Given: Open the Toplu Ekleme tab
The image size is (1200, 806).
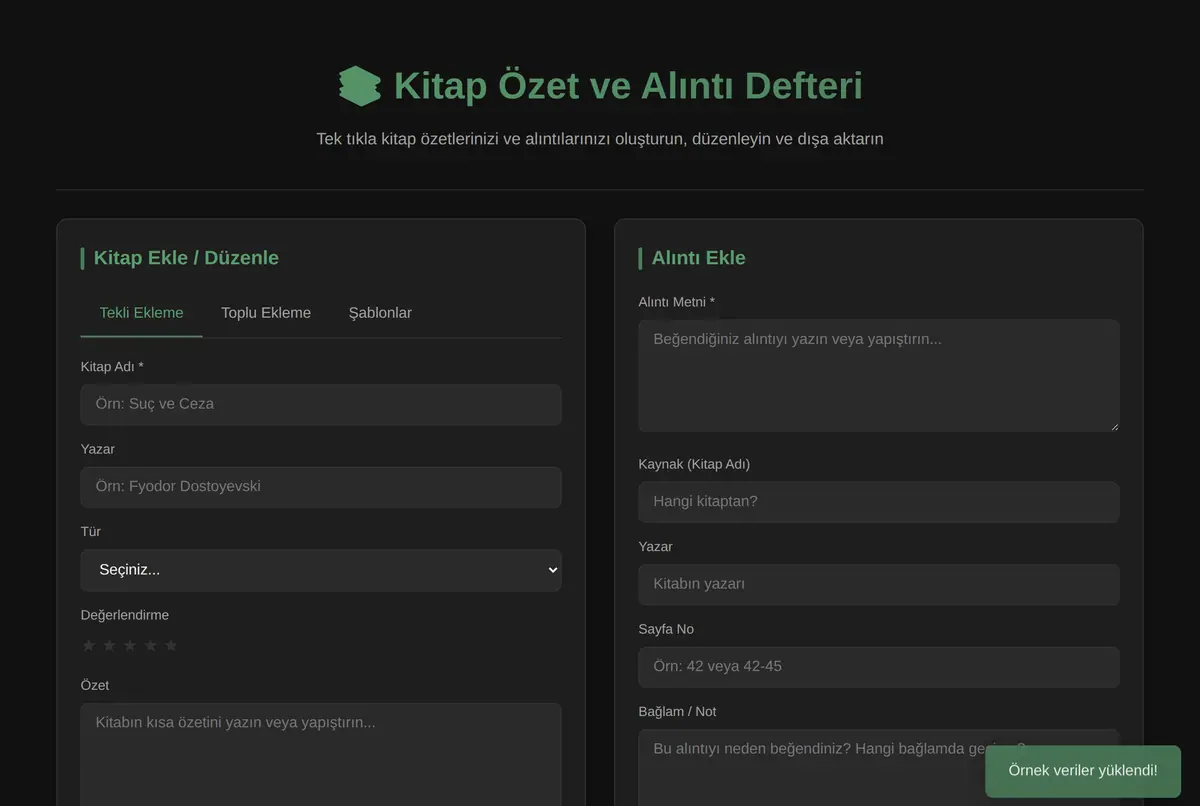Looking at the screenshot, I should click(266, 313).
